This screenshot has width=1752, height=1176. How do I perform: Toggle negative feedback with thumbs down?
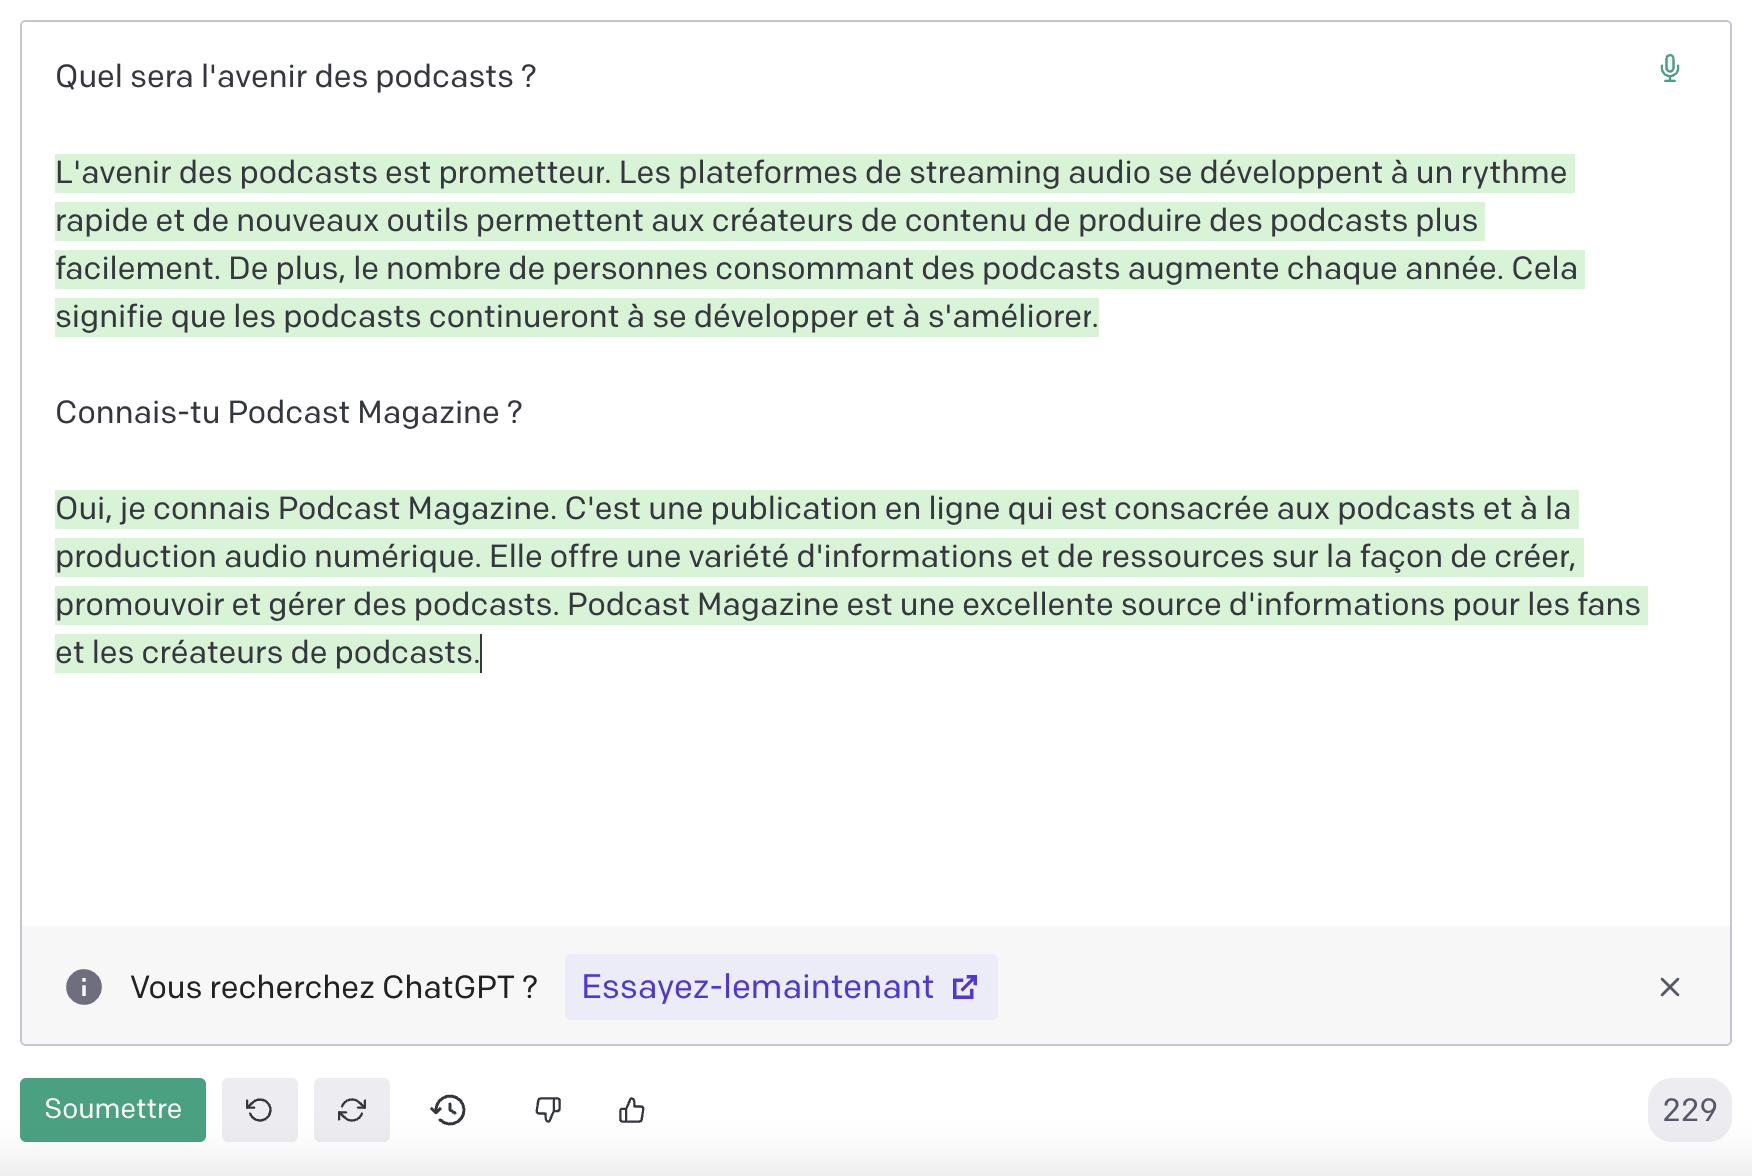[x=547, y=1110]
